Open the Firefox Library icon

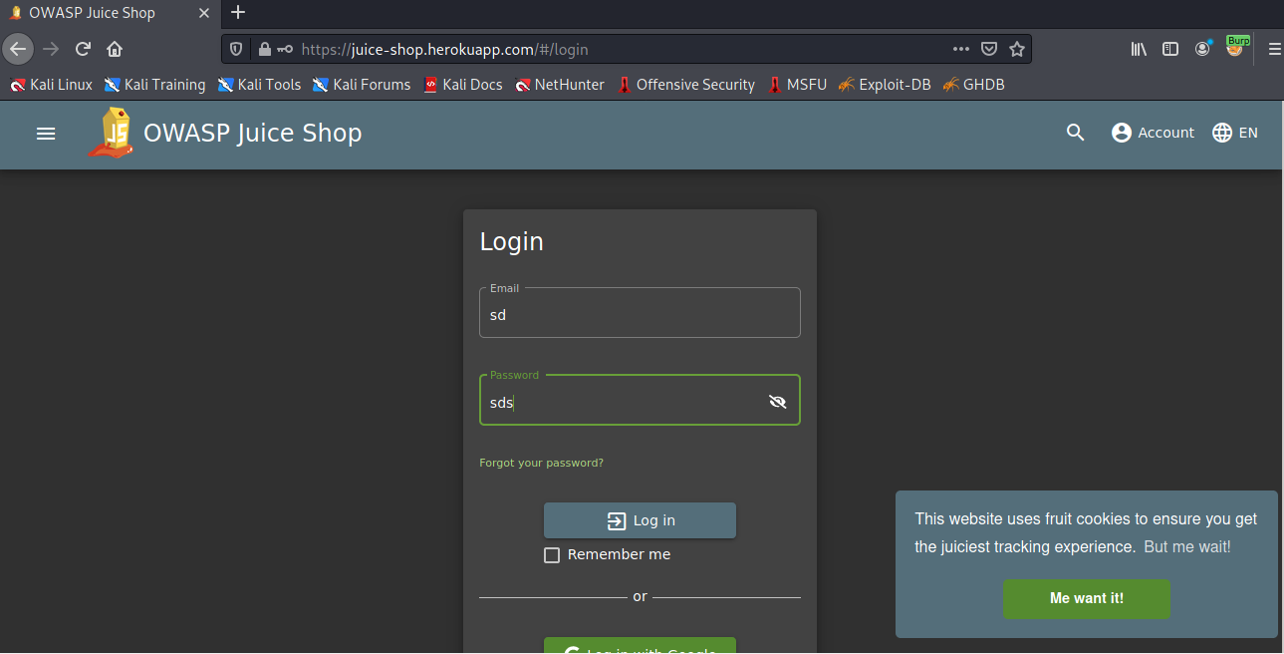pos(1139,49)
